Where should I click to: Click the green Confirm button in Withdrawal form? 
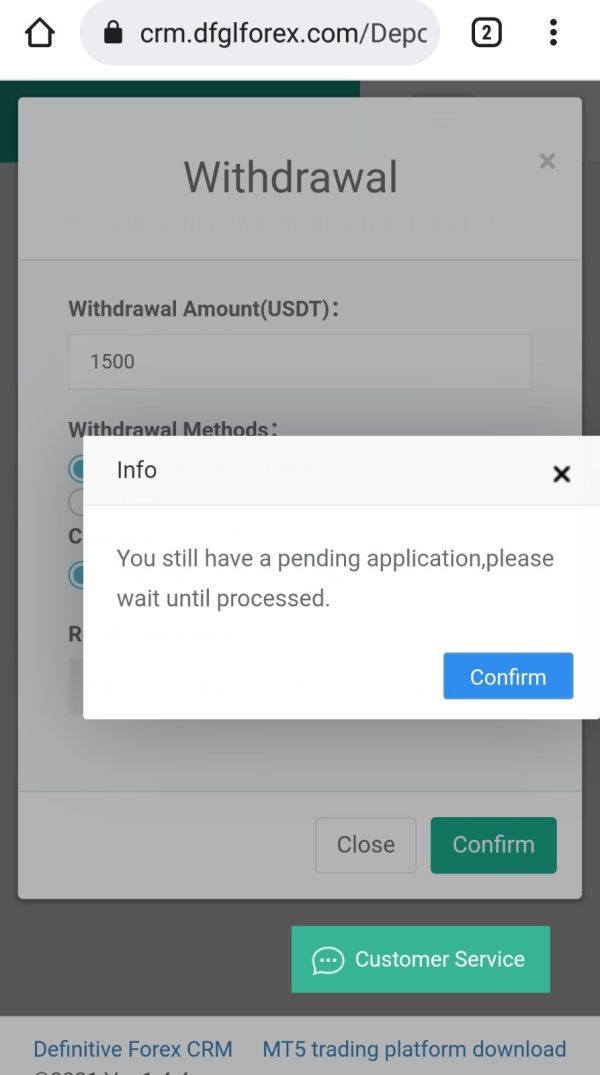[494, 845]
